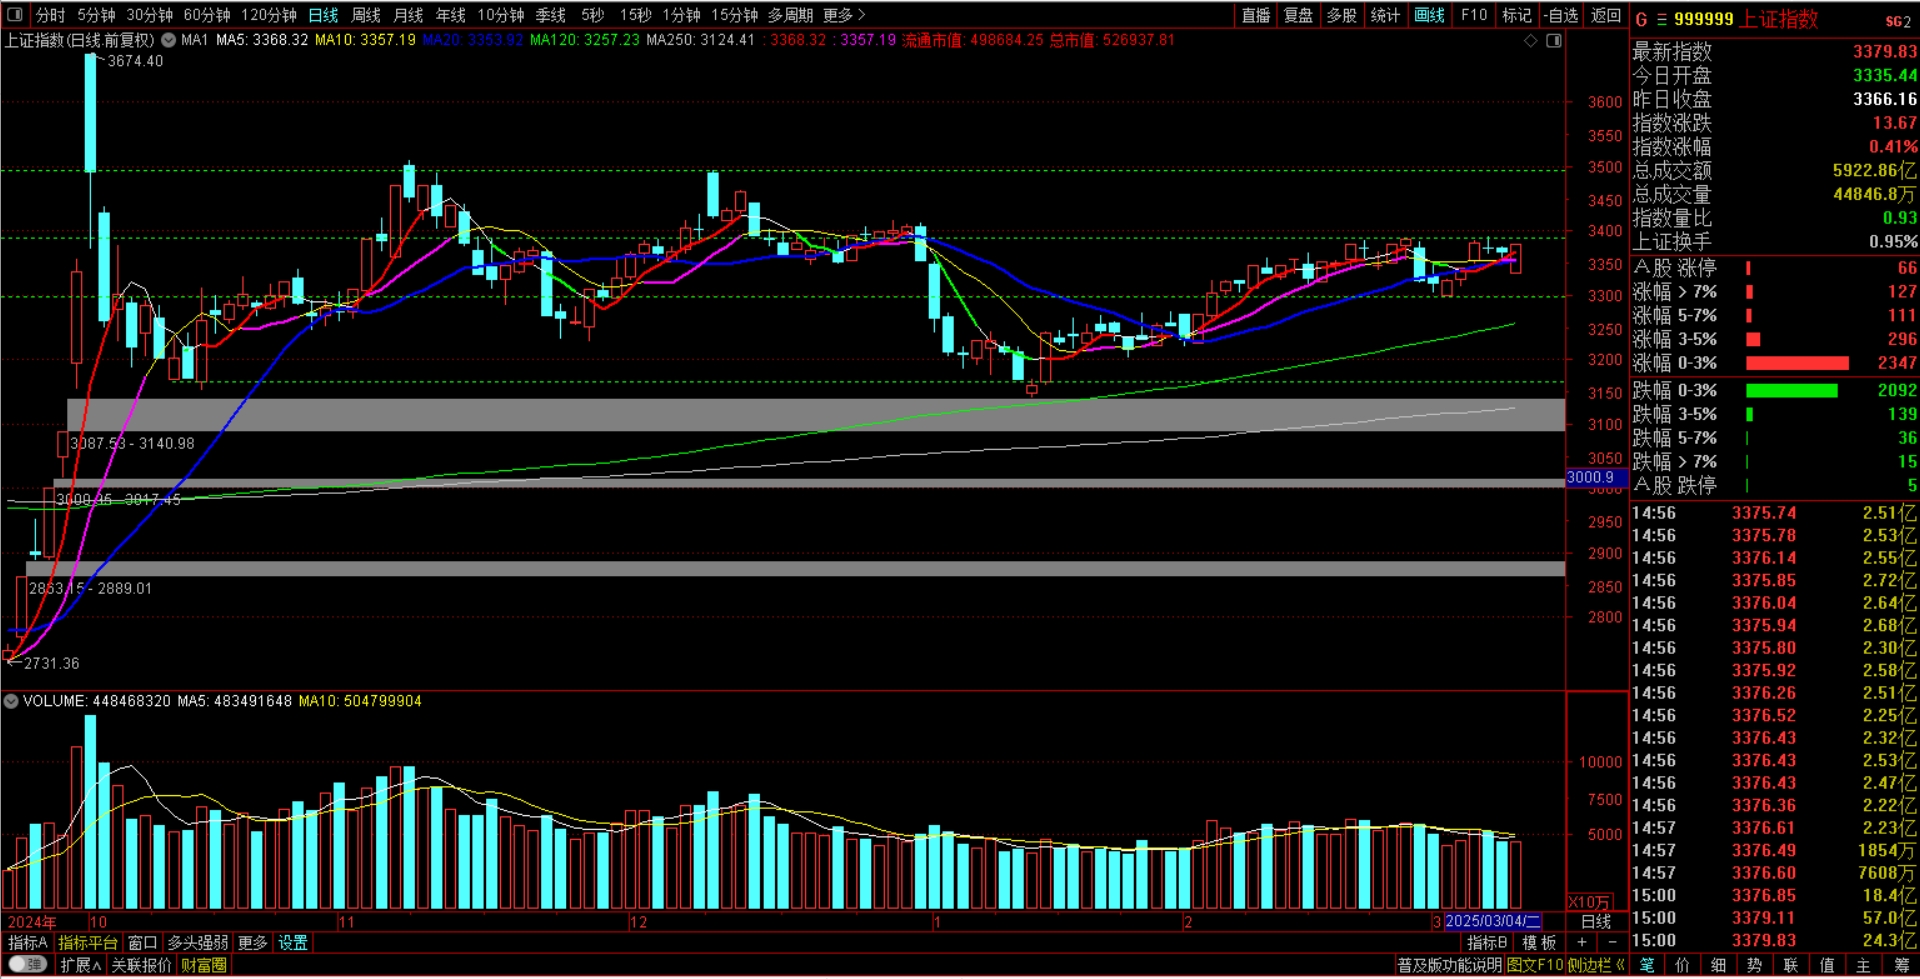Click the SG2 label in the quote header
Screen dimensions: 1920x979
[1898, 21]
